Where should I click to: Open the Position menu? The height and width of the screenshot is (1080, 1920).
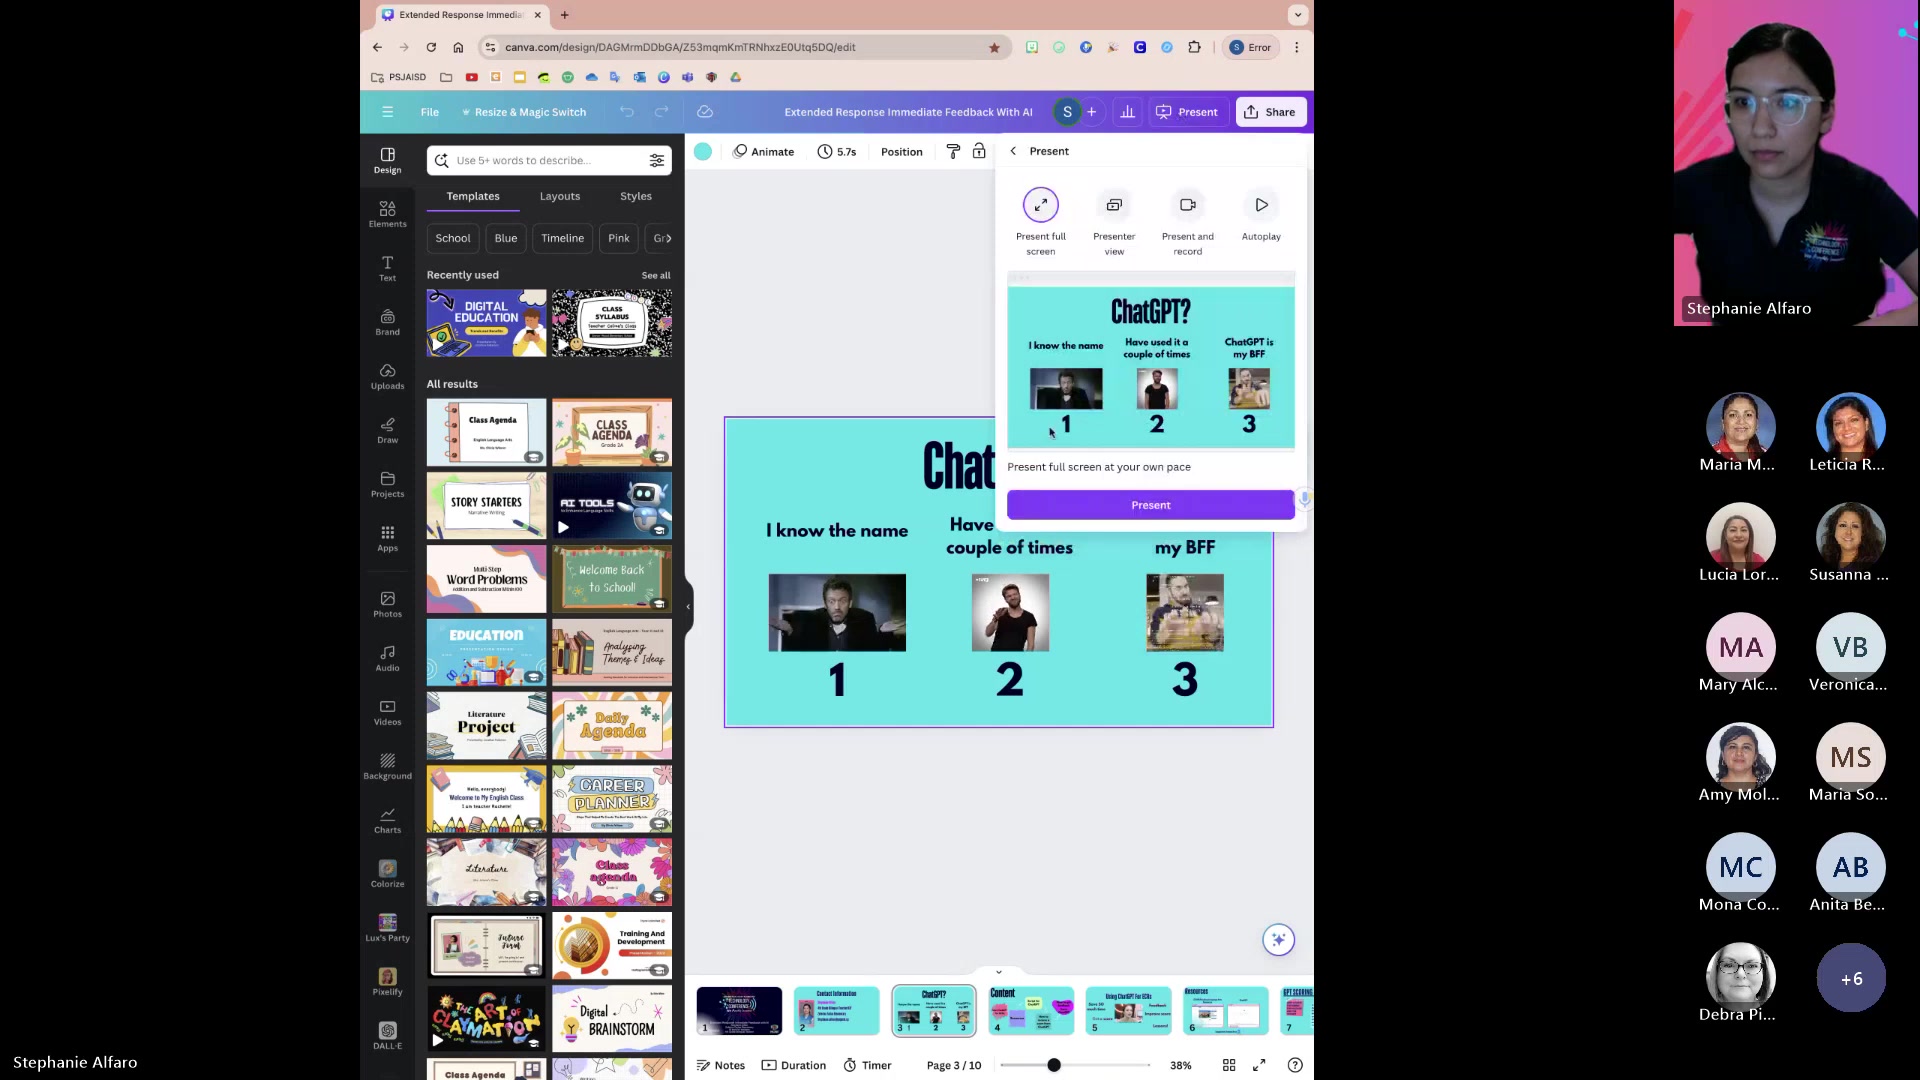[x=902, y=152]
